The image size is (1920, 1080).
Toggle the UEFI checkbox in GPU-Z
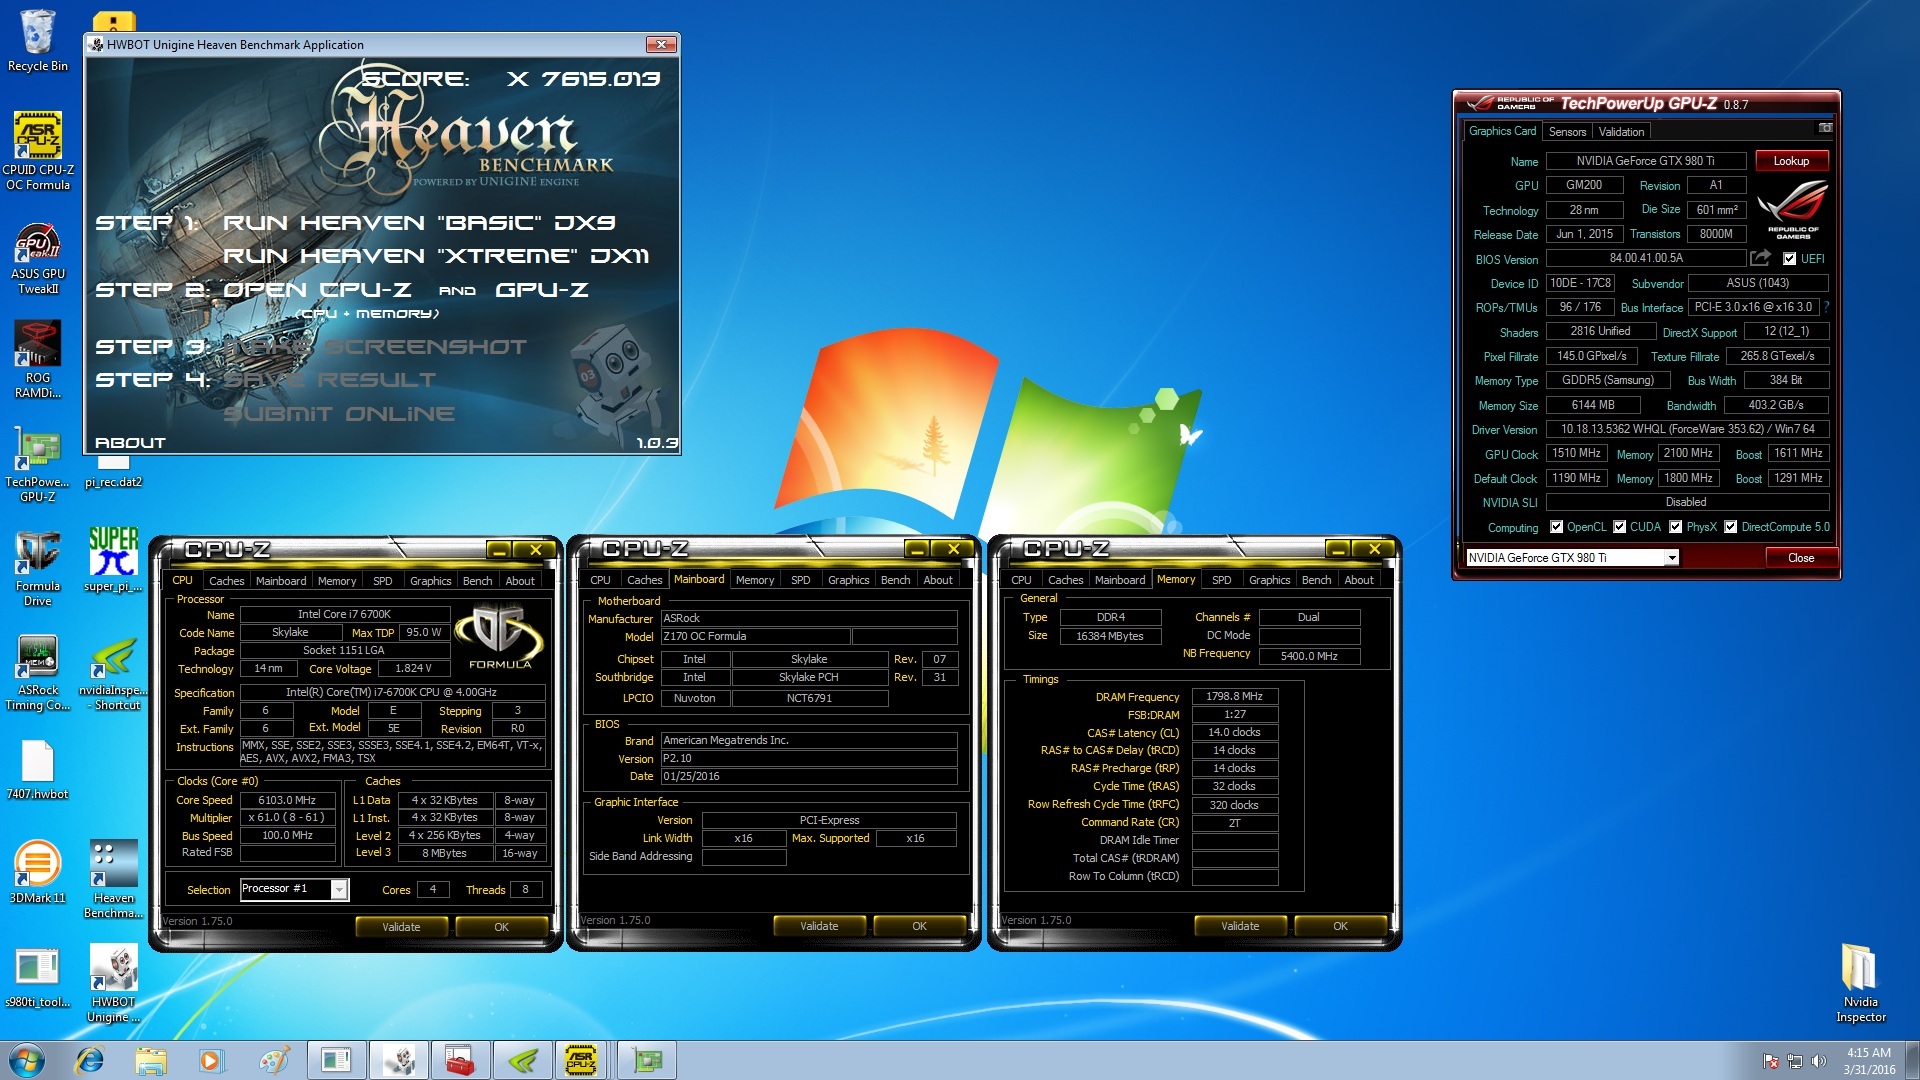1790,259
